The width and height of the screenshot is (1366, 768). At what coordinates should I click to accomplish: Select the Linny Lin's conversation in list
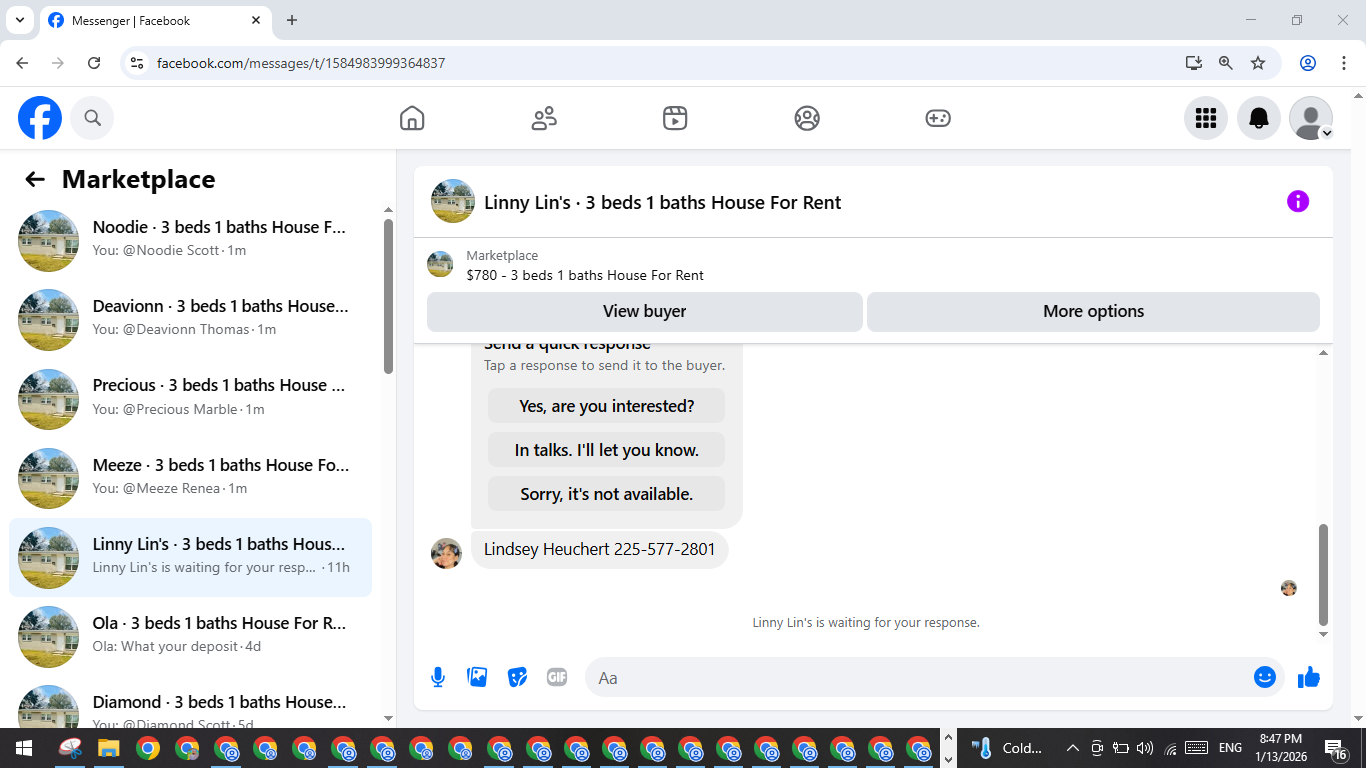[x=190, y=557]
